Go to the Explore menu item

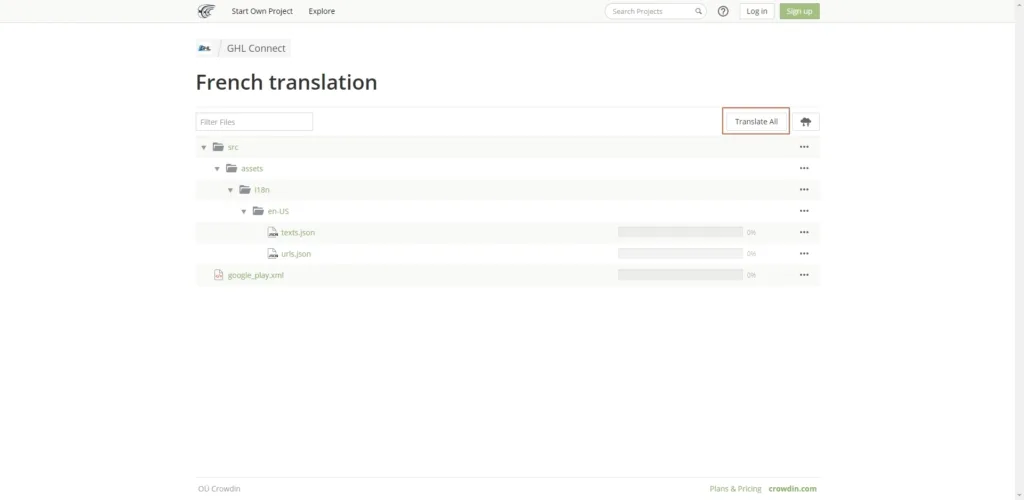tap(322, 11)
